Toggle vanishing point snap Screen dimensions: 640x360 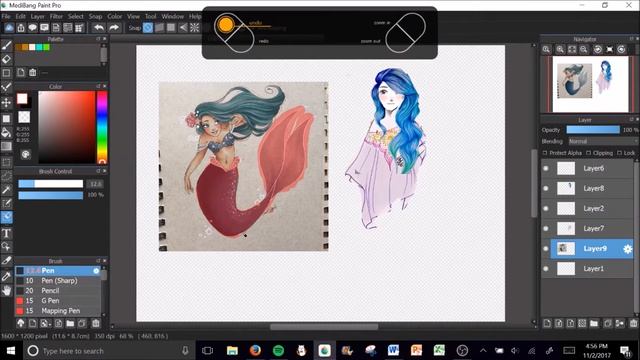coord(183,28)
